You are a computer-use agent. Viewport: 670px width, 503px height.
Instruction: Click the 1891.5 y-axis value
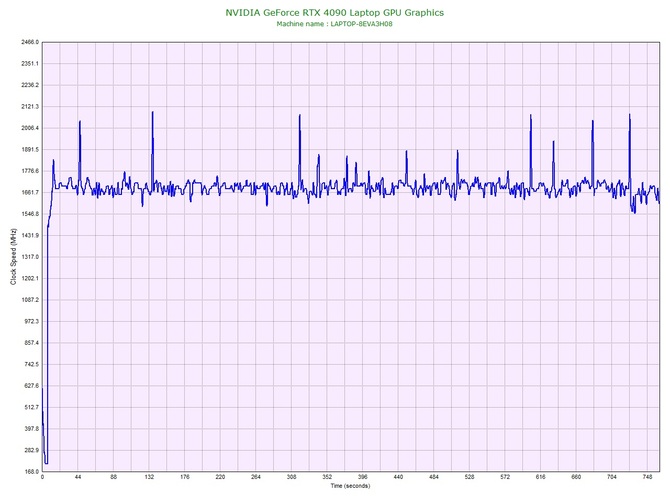click(x=29, y=150)
